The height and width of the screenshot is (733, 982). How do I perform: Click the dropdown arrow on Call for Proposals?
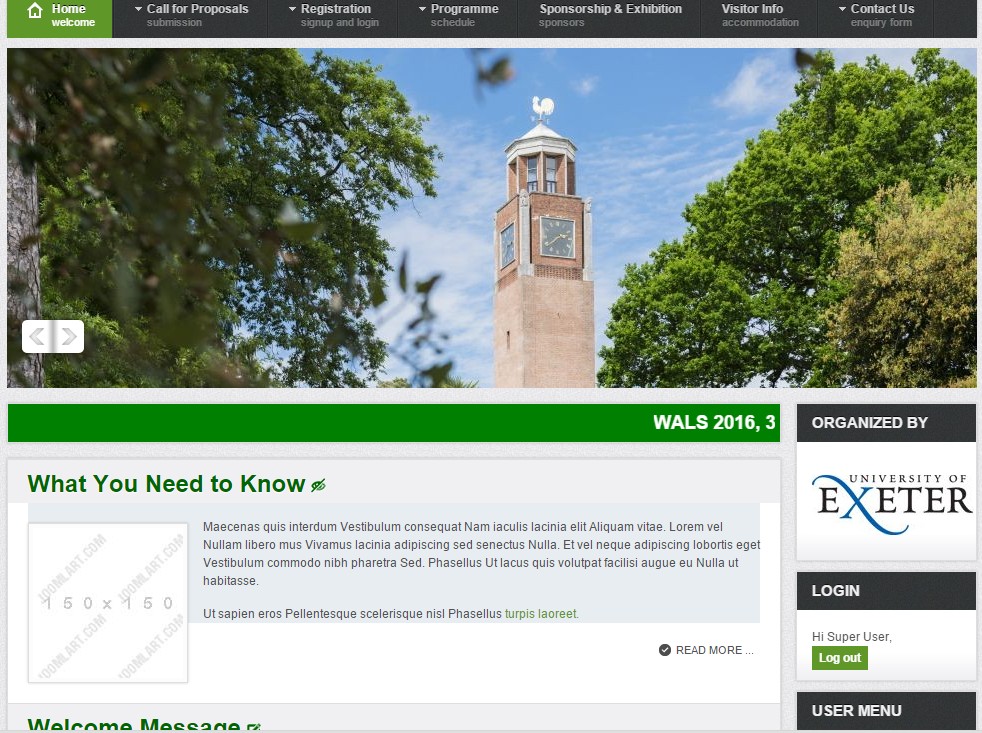click(140, 8)
